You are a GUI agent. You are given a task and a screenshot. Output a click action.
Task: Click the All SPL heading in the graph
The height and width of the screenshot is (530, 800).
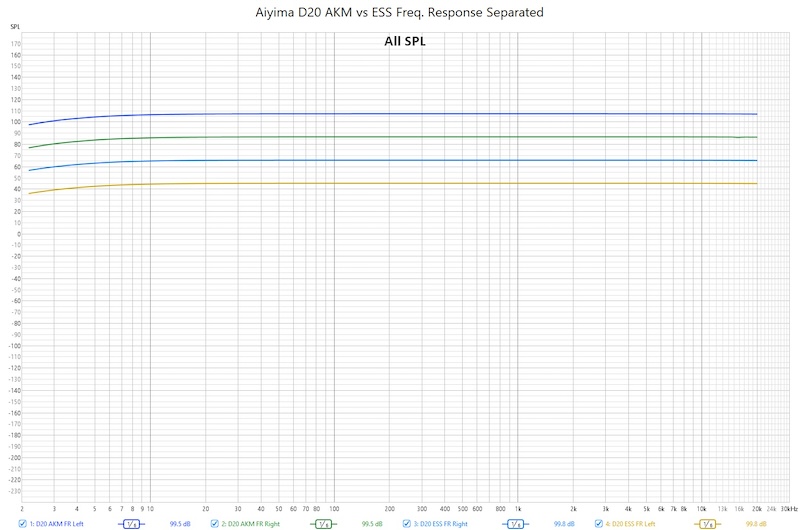(405, 41)
